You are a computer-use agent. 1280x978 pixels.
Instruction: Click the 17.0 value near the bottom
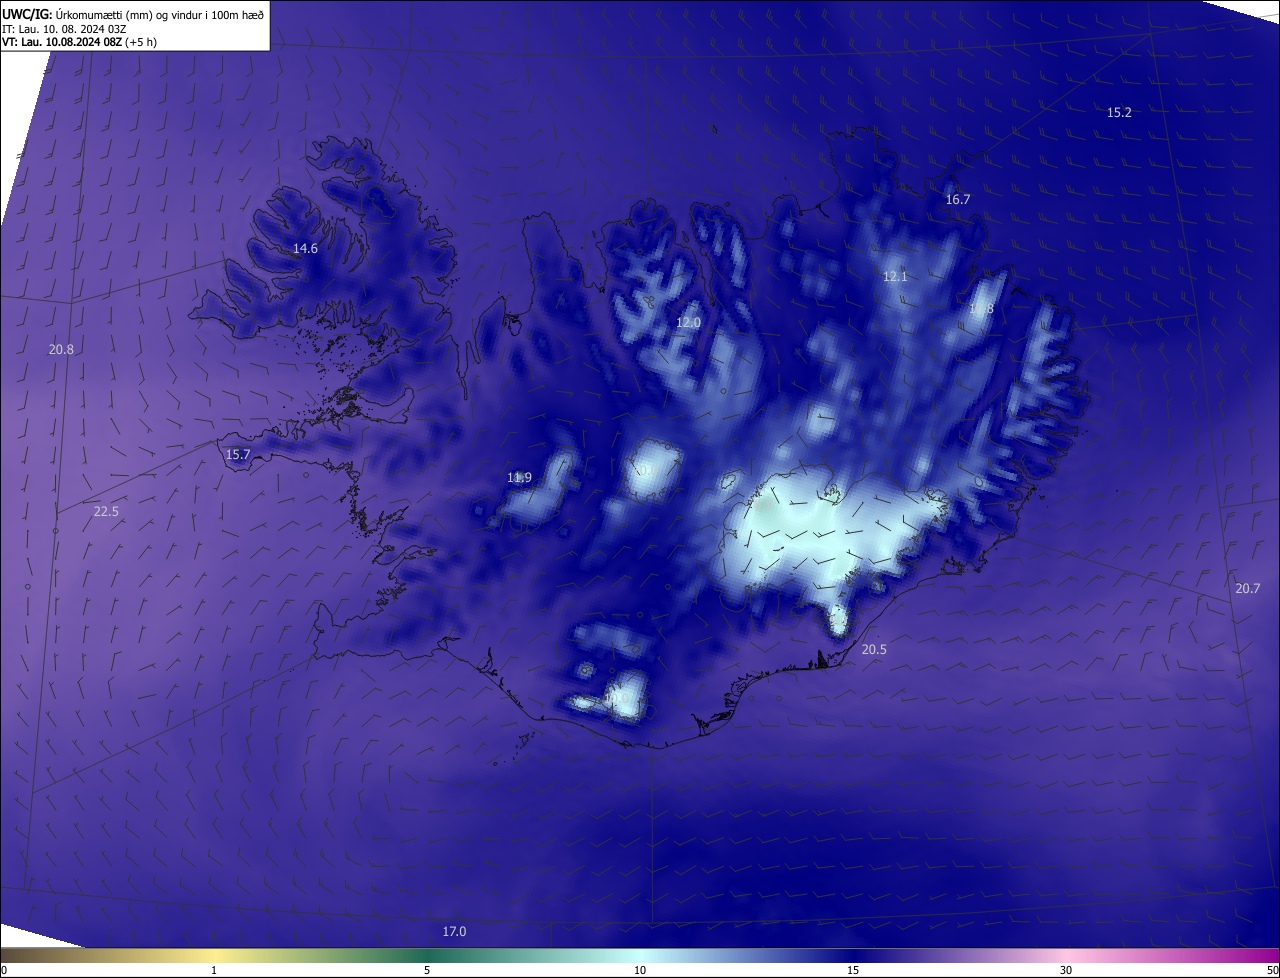click(454, 932)
